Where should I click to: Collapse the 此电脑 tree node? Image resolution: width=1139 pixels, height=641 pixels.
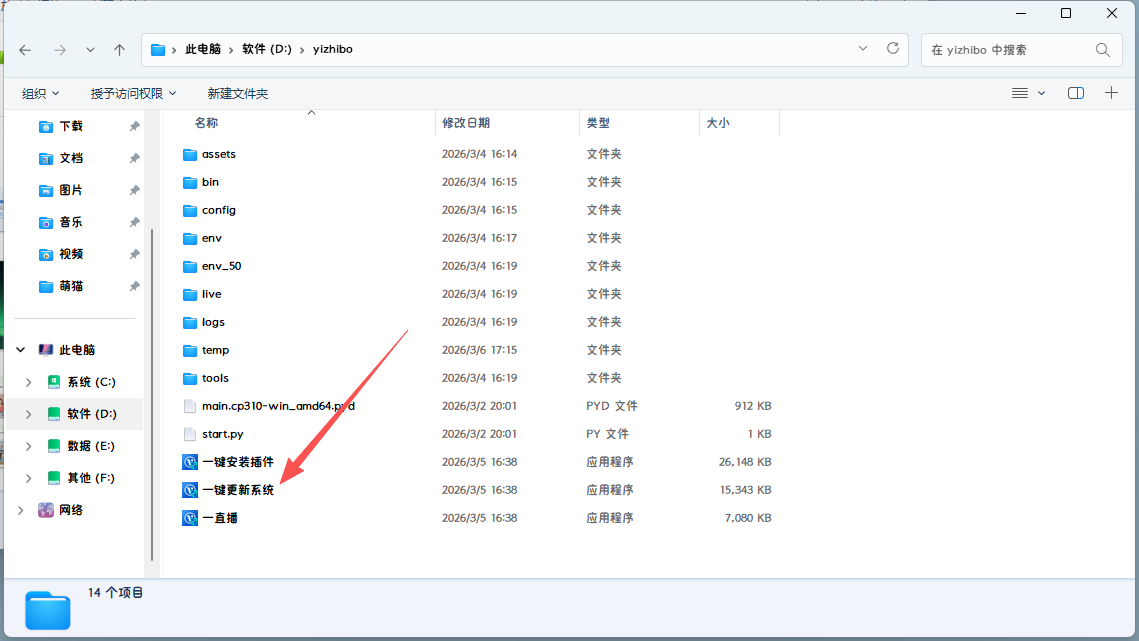tap(20, 350)
